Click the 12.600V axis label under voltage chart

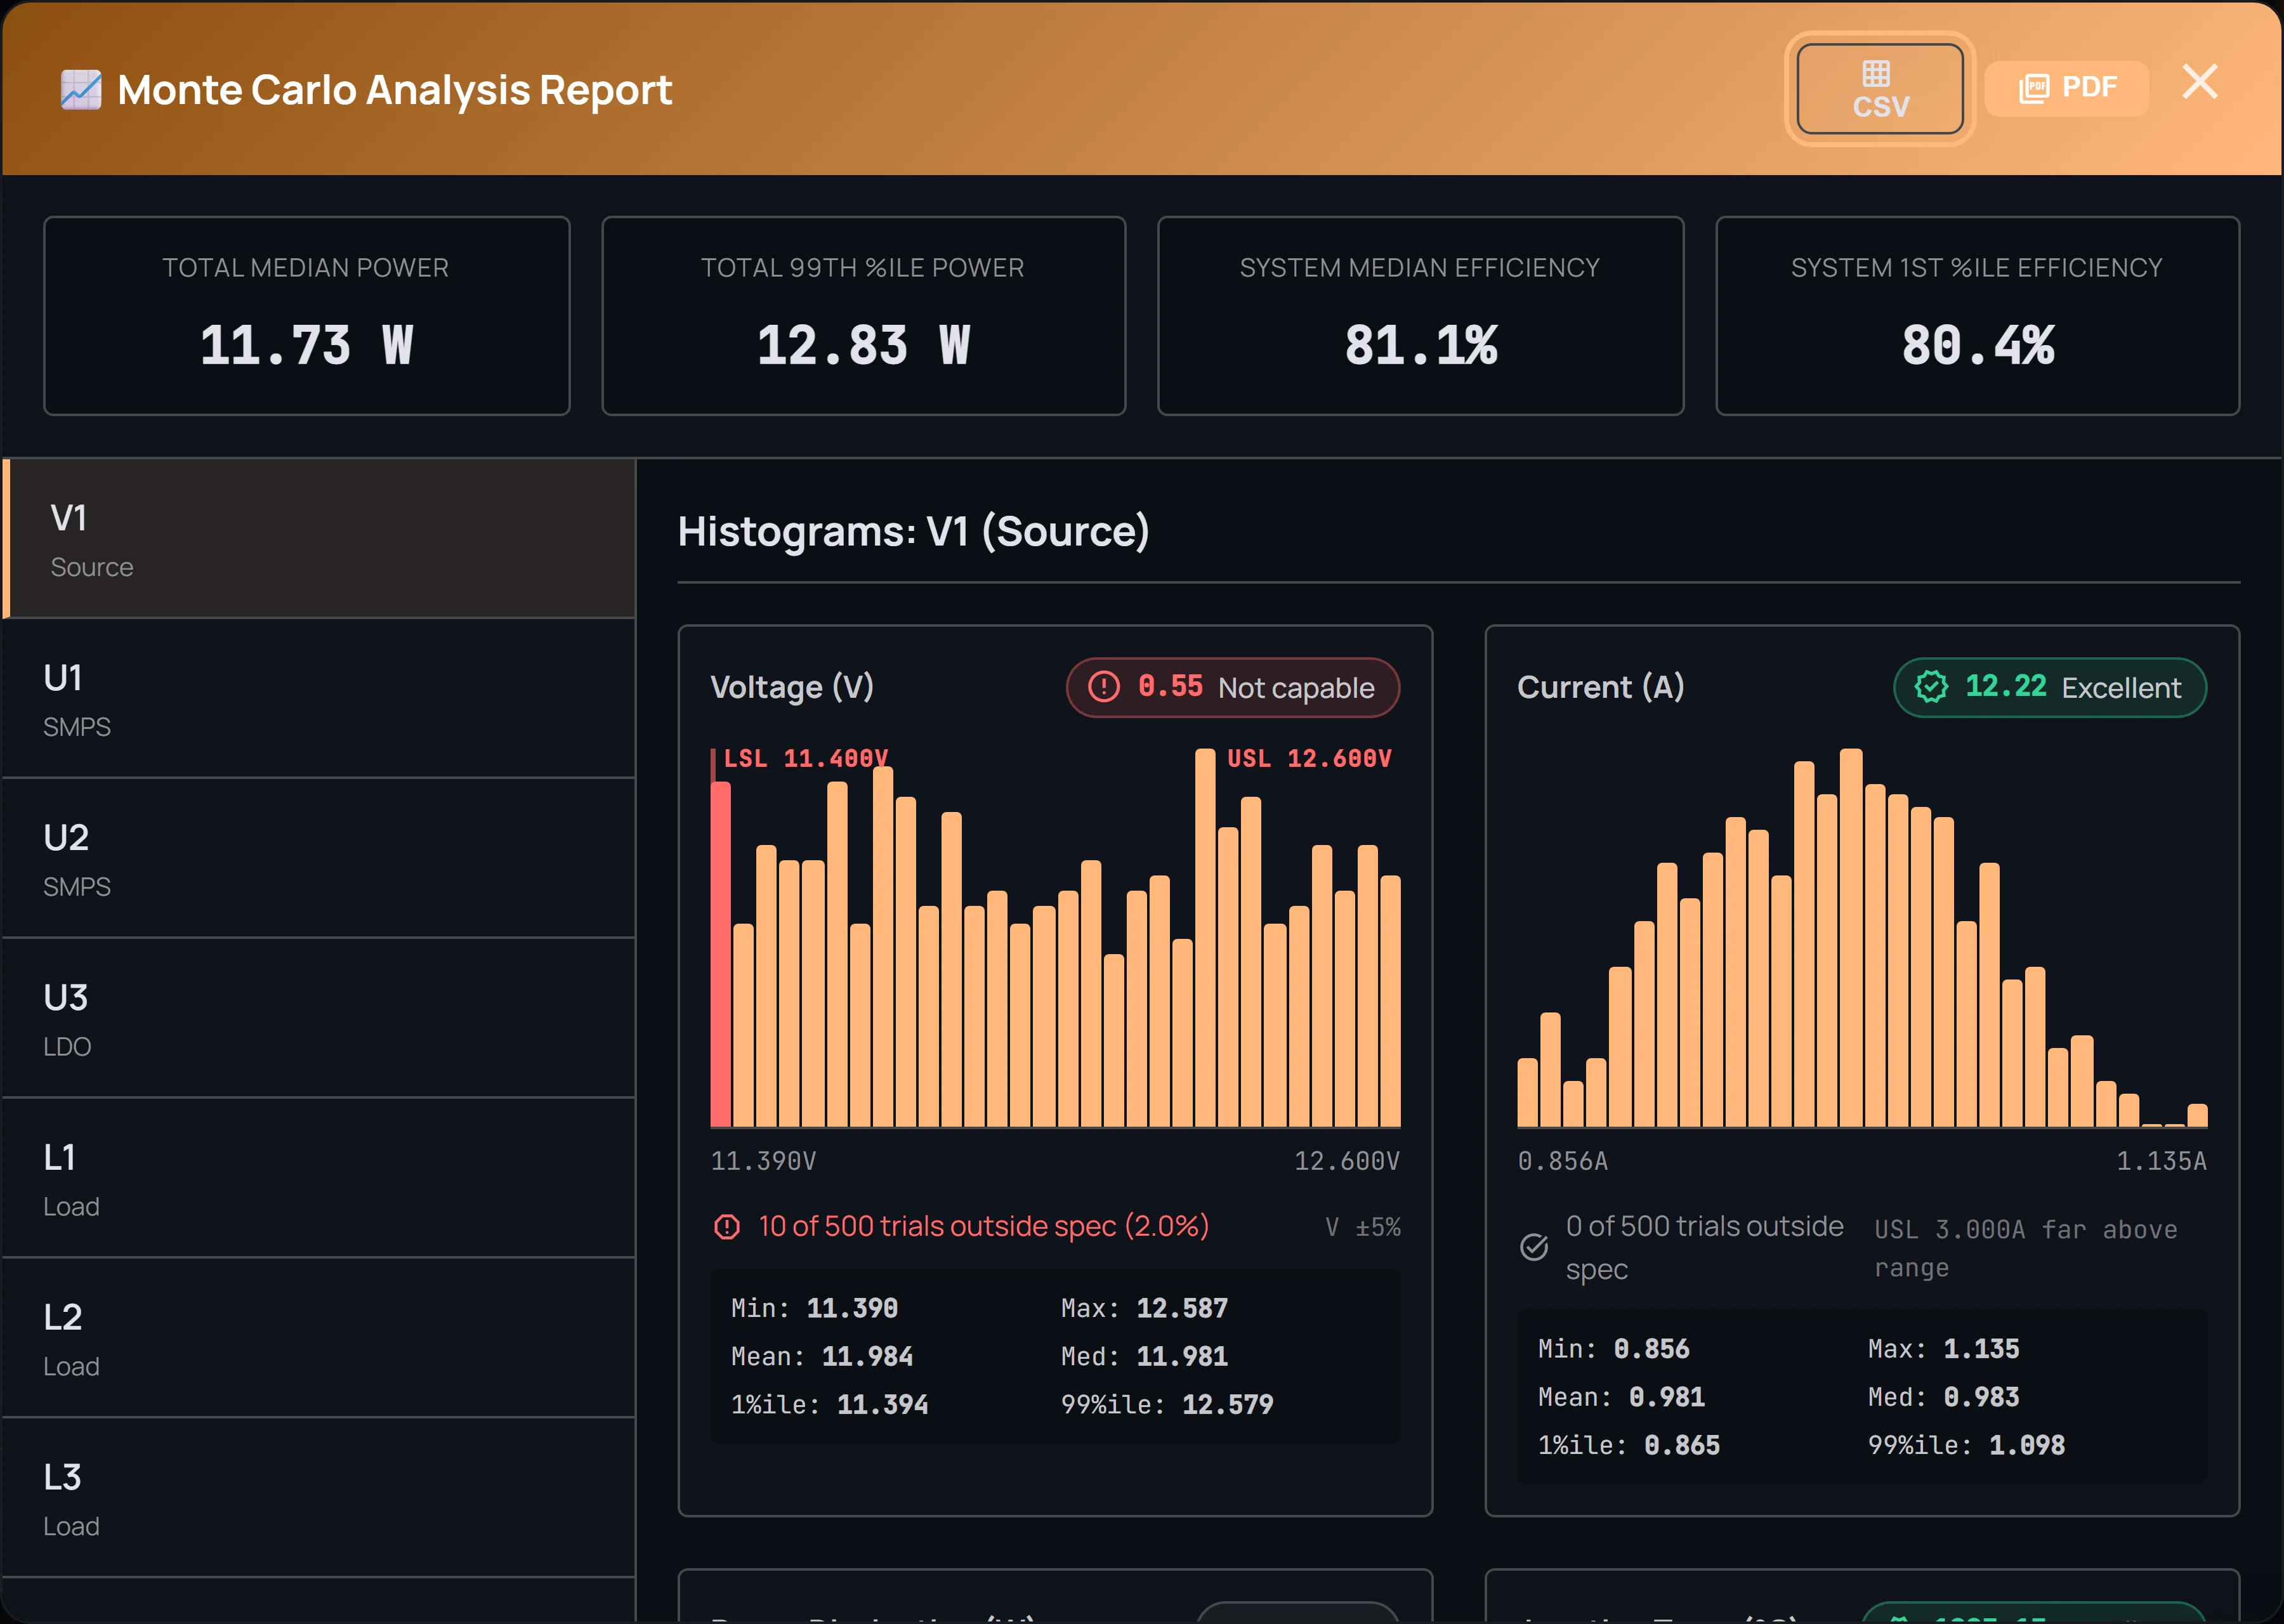click(x=1347, y=1161)
